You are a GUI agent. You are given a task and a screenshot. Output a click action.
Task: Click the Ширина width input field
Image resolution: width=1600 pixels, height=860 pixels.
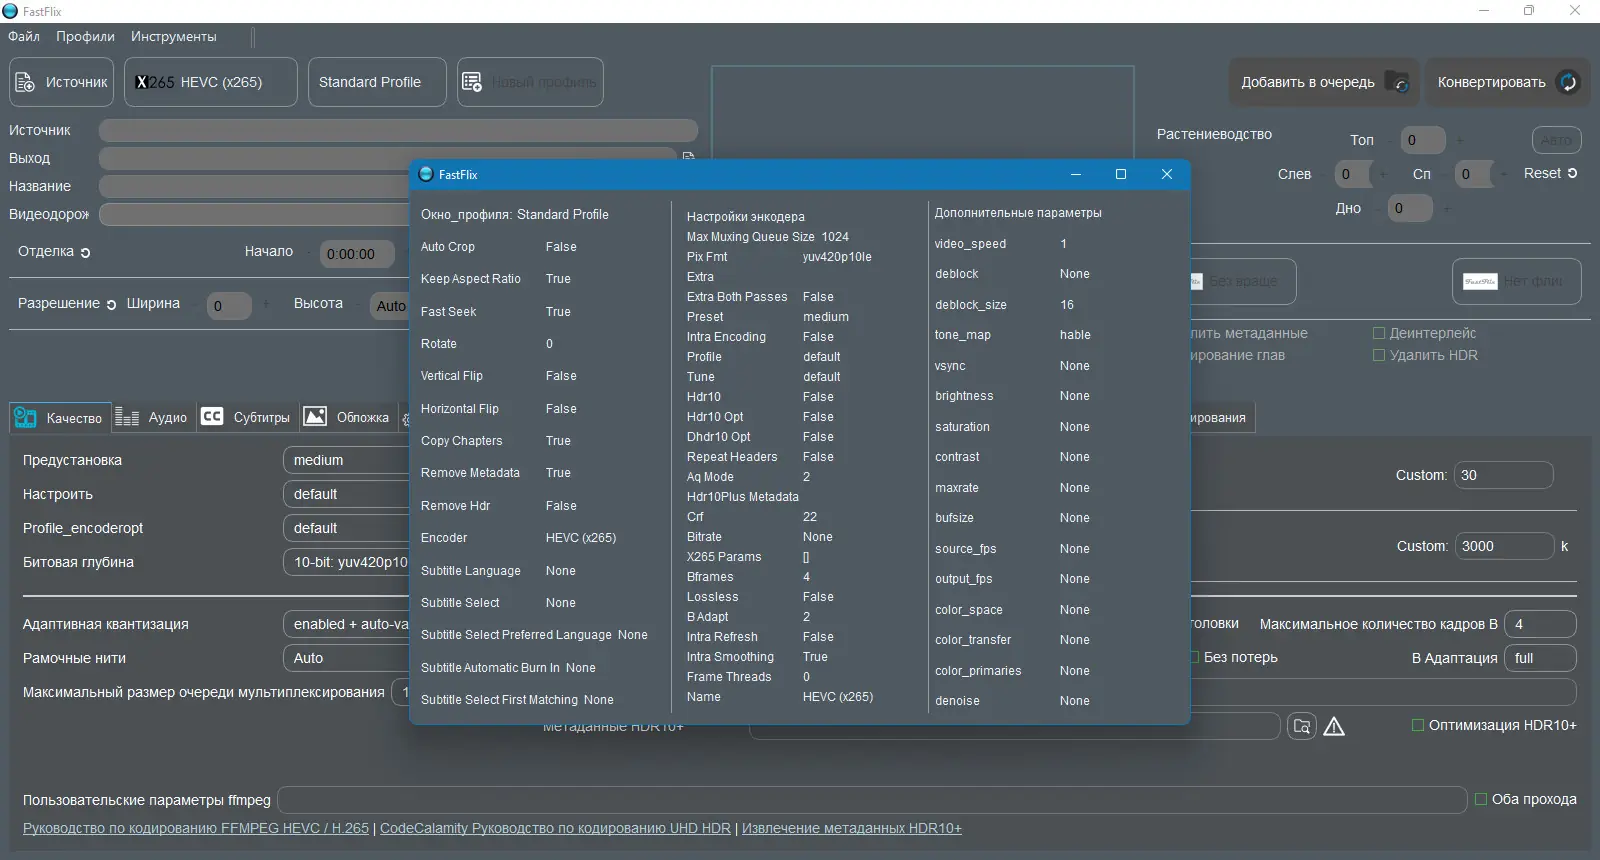click(229, 305)
